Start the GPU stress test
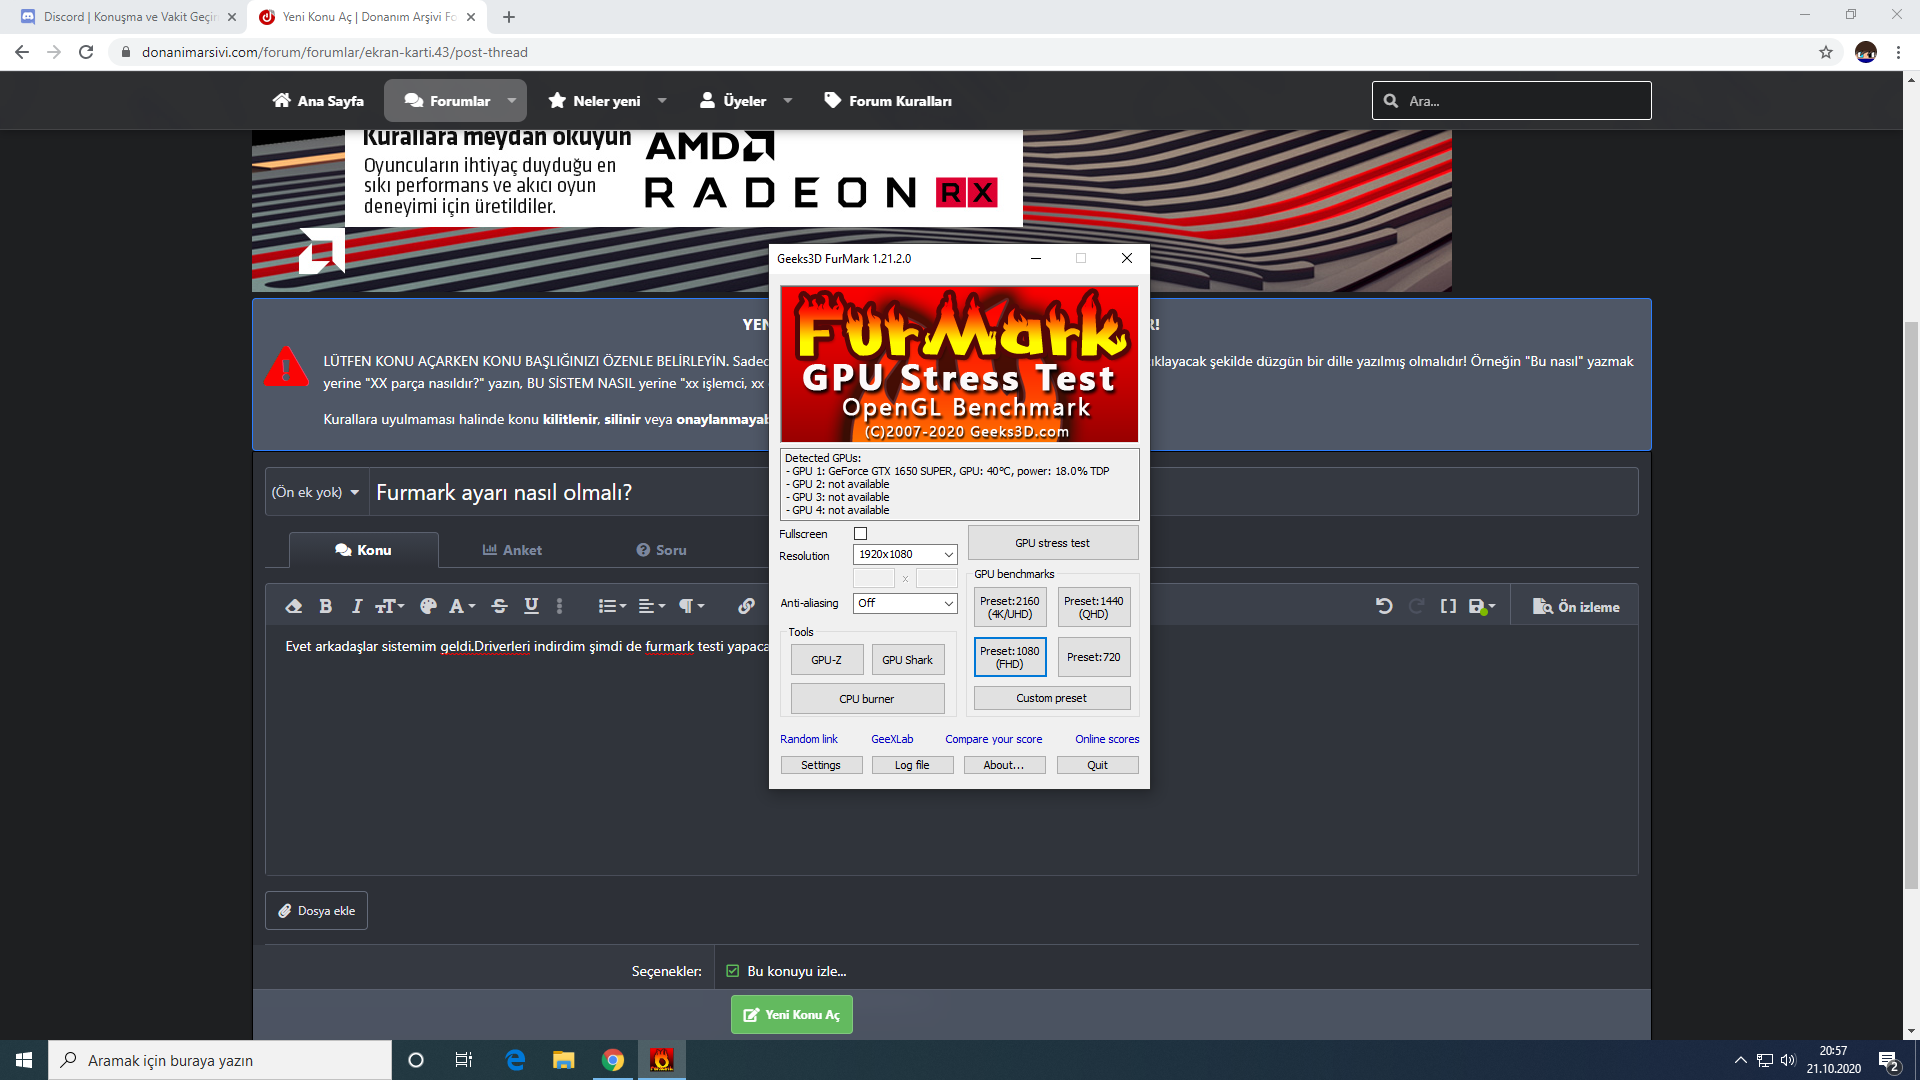 [1052, 543]
